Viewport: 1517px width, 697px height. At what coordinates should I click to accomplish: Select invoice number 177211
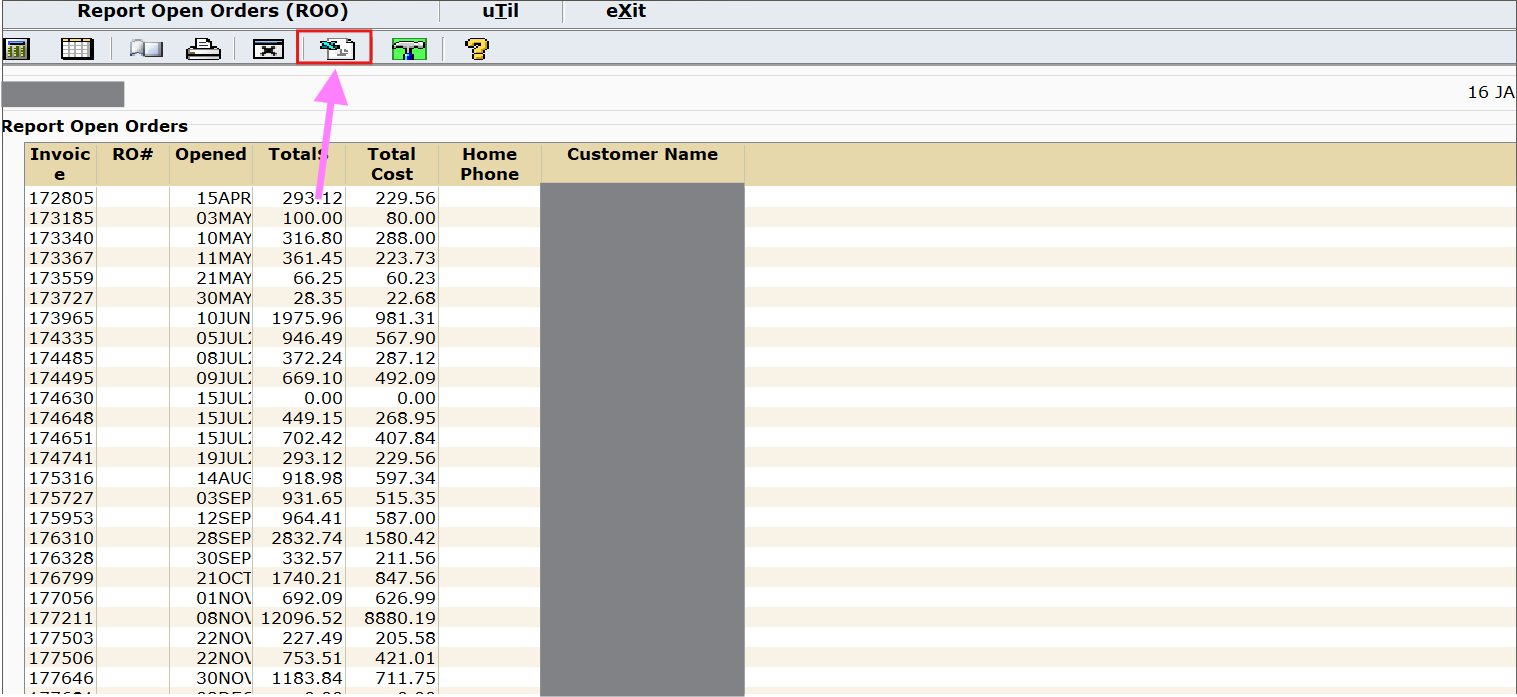(61, 618)
